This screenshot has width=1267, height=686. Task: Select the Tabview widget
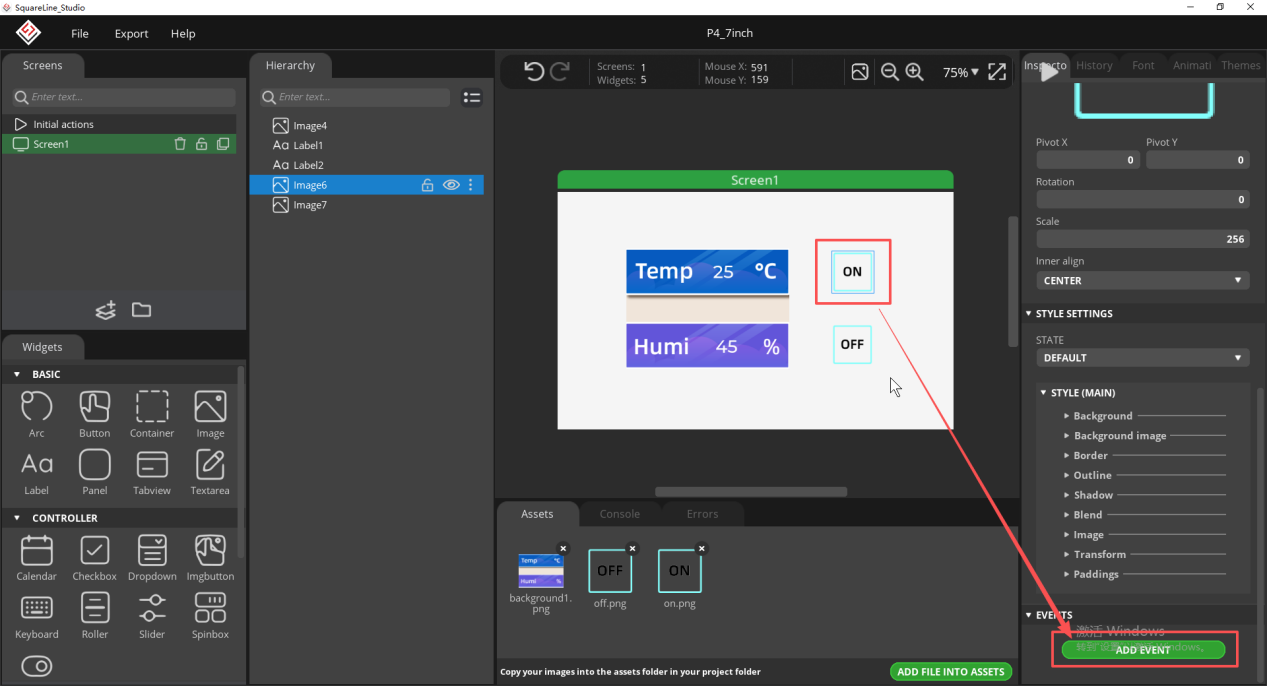click(152, 472)
